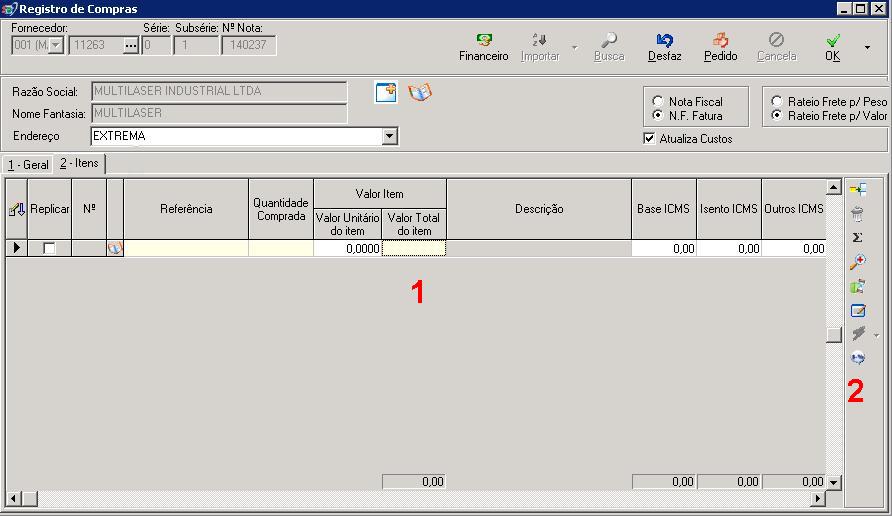
Task: Click the row selector arrow of first row
Action: 16,248
